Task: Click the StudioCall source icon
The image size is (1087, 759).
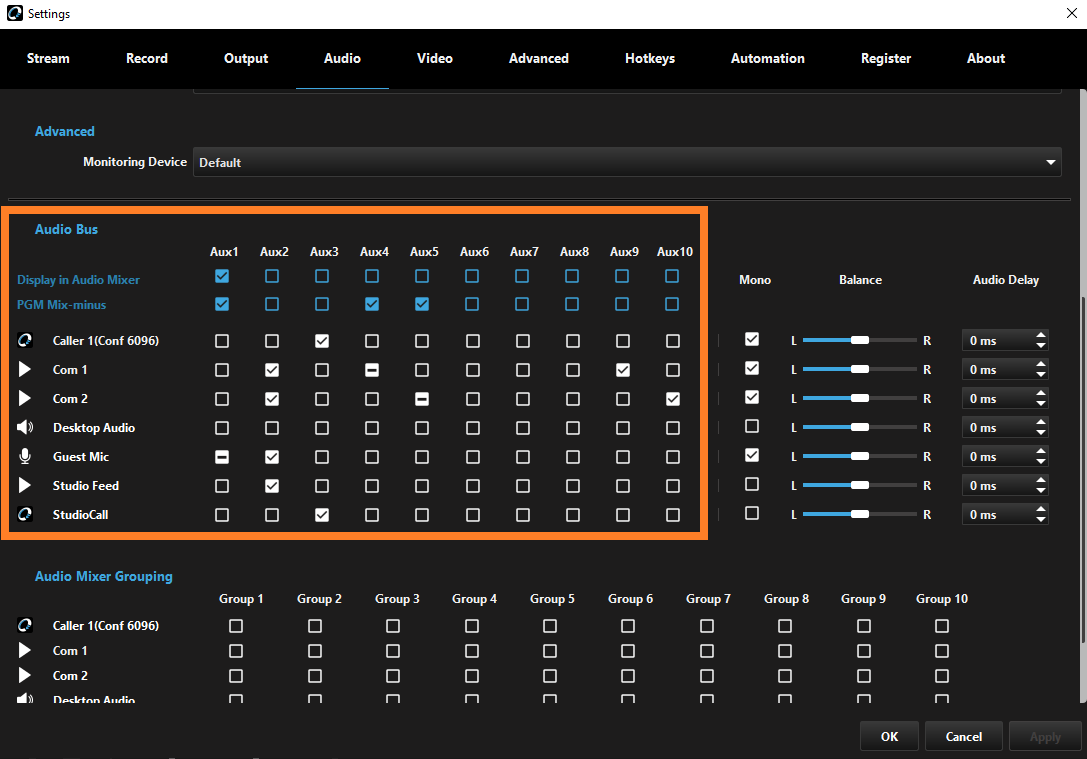Action: 25,514
